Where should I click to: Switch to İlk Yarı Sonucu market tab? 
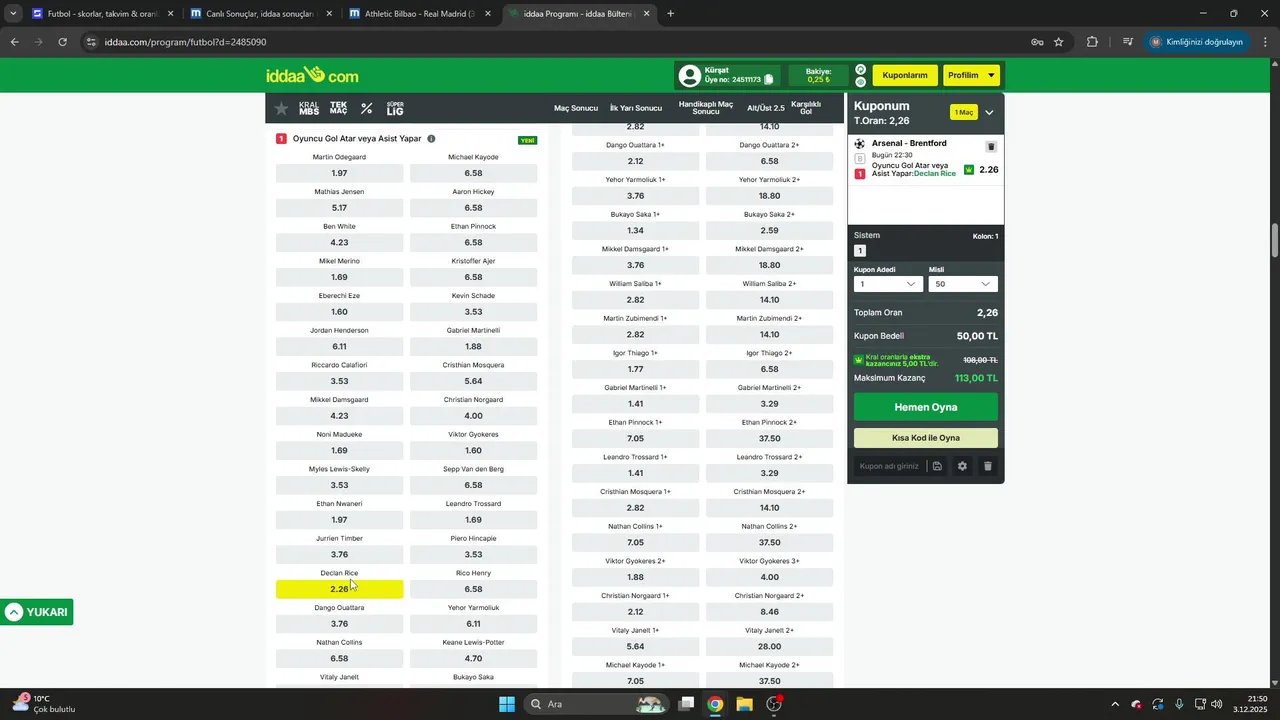pyautogui.click(x=636, y=108)
